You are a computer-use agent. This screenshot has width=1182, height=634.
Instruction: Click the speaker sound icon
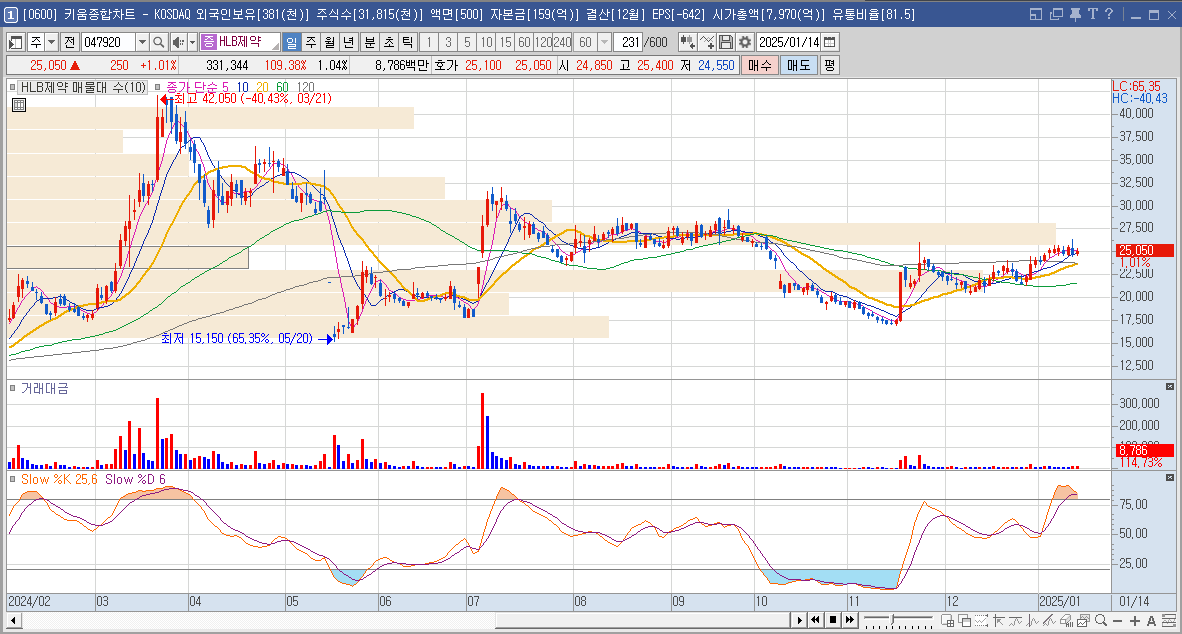(x=178, y=42)
